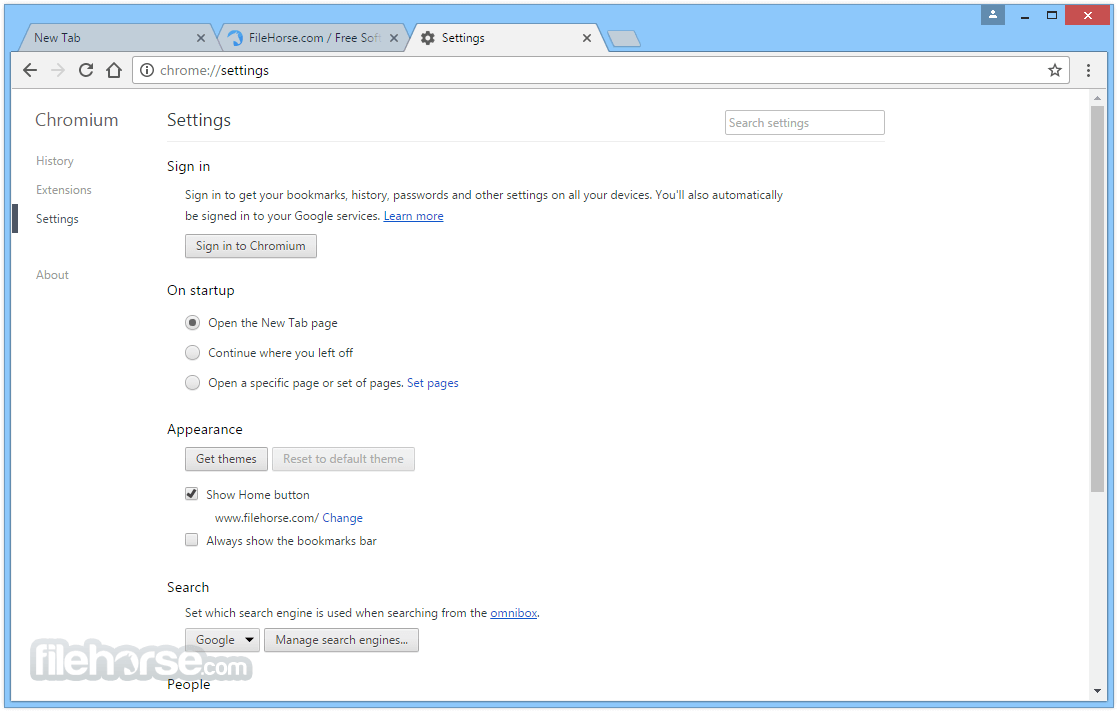Click the Get themes button
The image size is (1118, 711).
pyautogui.click(x=226, y=459)
